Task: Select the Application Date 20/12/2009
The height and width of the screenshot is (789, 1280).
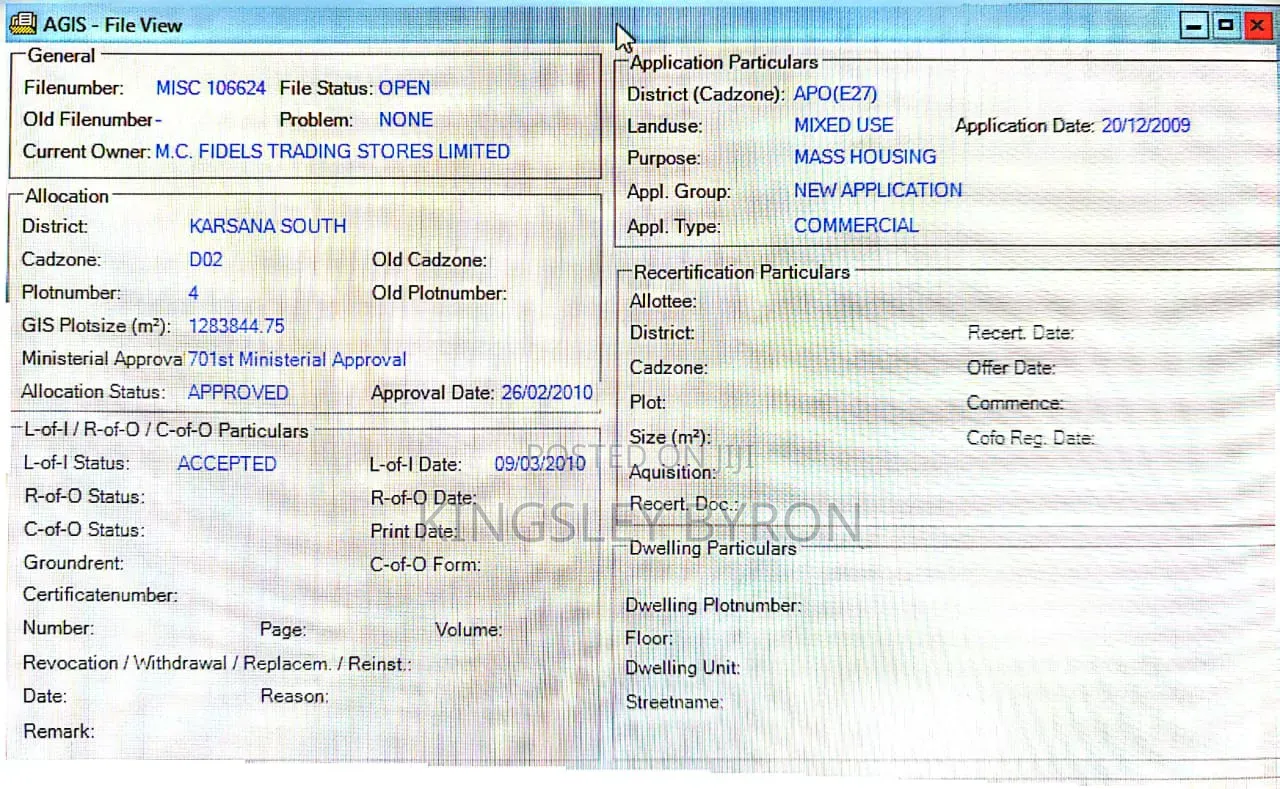Action: pos(1146,126)
